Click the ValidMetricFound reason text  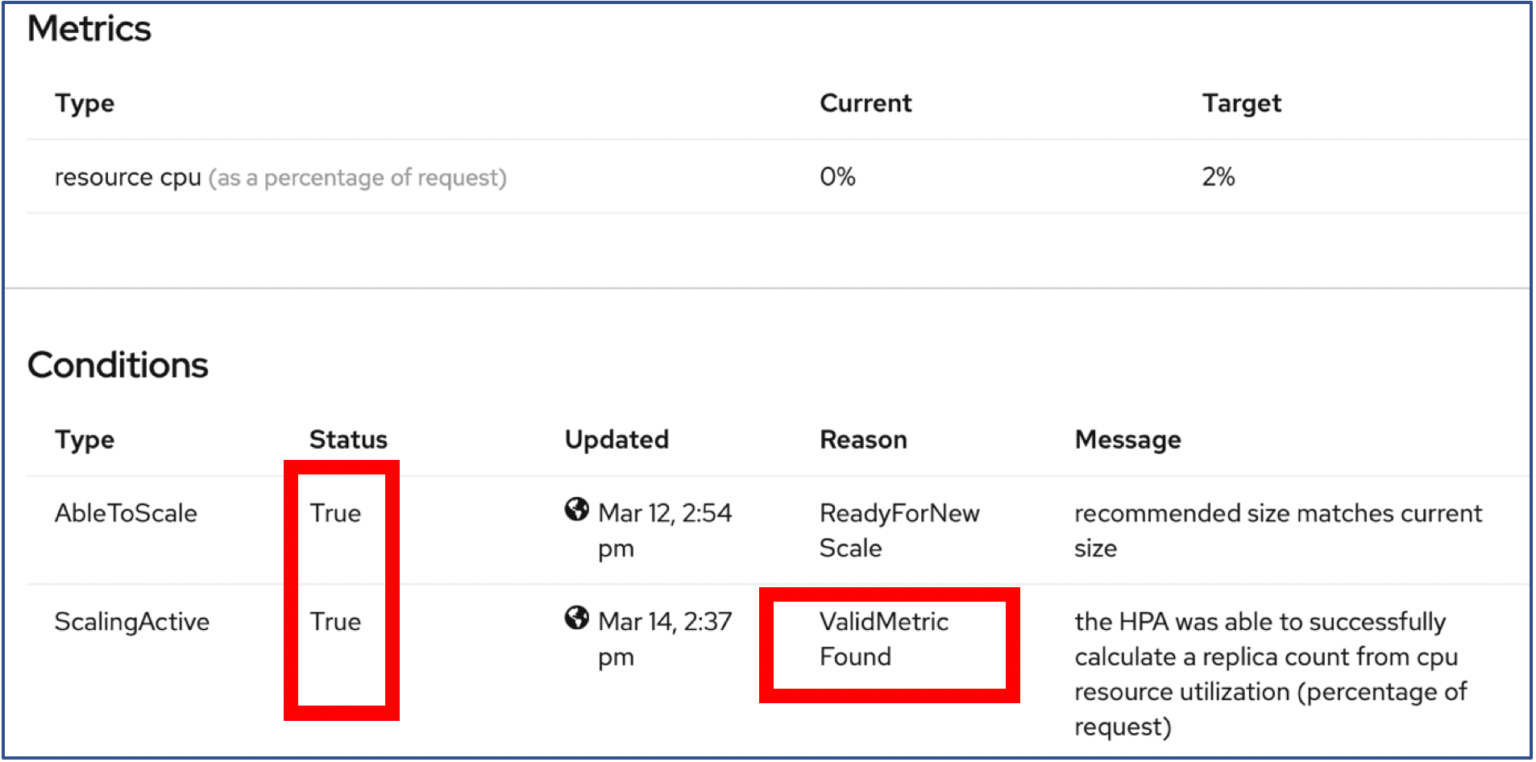[884, 638]
